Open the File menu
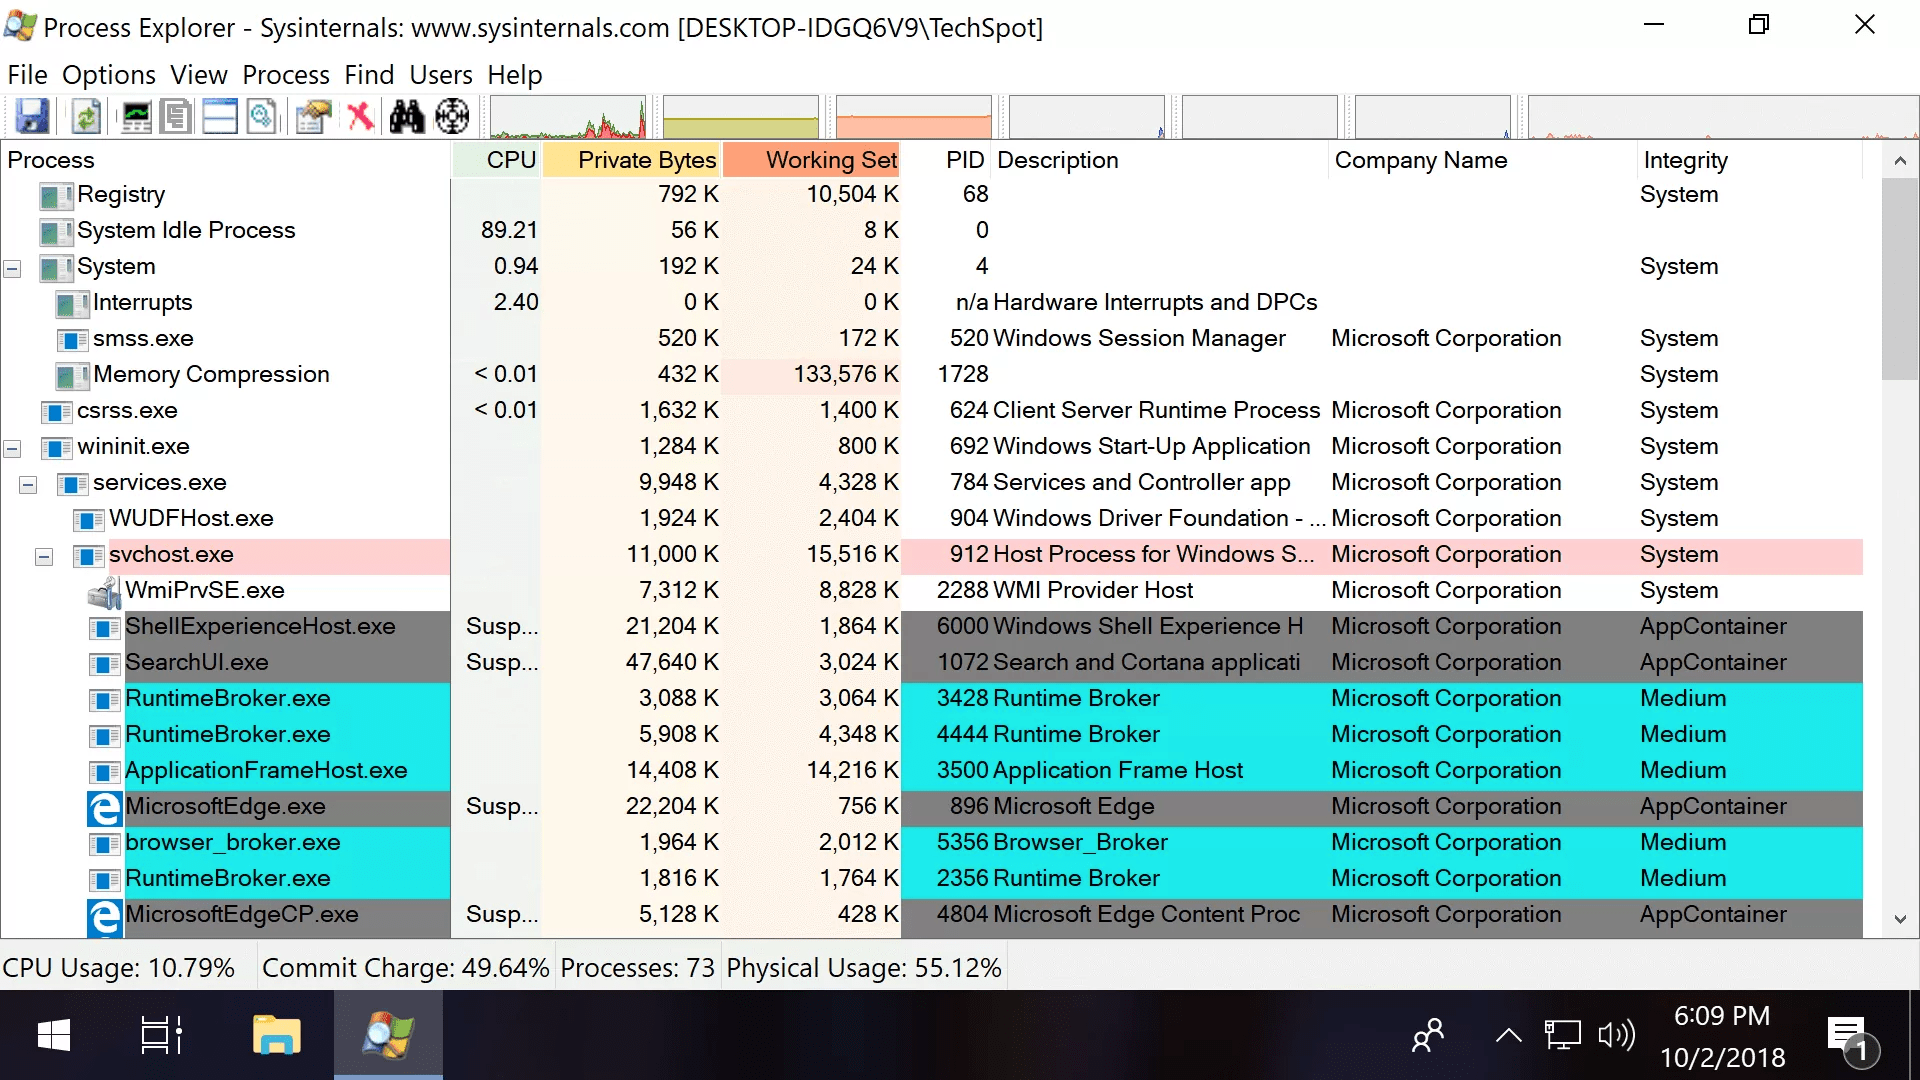The width and height of the screenshot is (1920, 1080). (27, 75)
